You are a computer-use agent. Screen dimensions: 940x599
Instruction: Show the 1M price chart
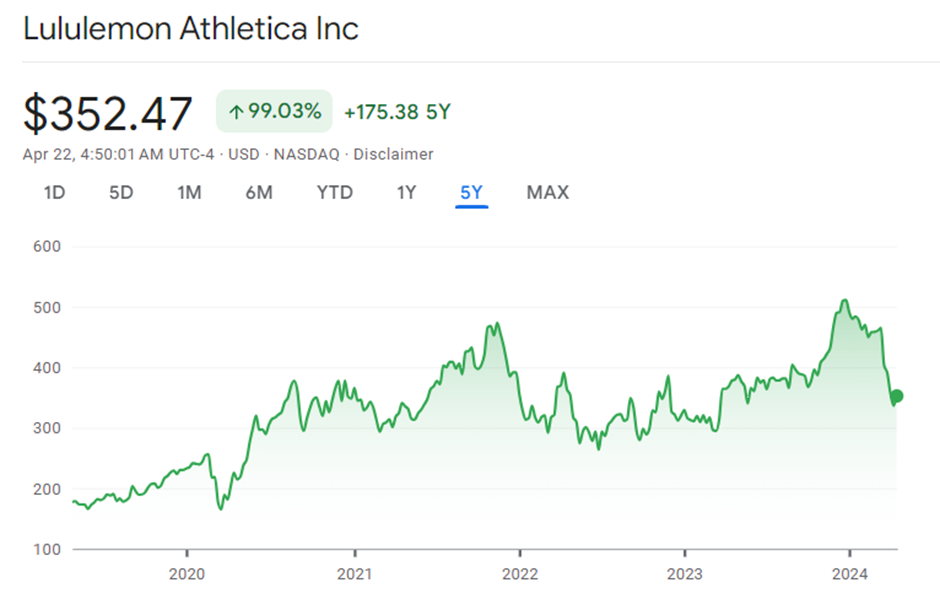[x=189, y=193]
